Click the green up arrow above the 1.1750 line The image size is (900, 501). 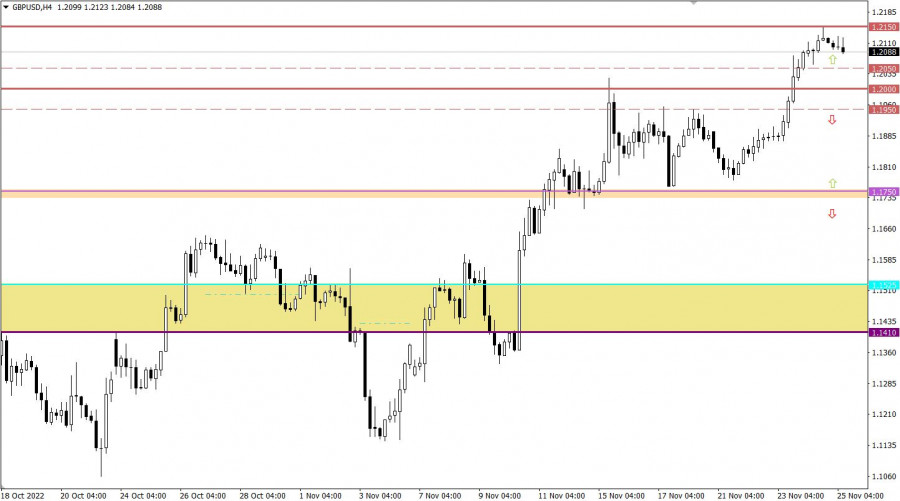click(x=832, y=183)
